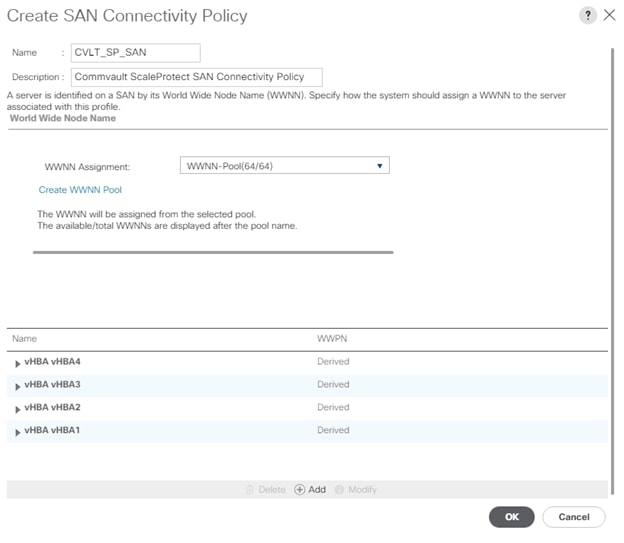Select the vHBA4 Derived WWPN cell

(x=333, y=362)
